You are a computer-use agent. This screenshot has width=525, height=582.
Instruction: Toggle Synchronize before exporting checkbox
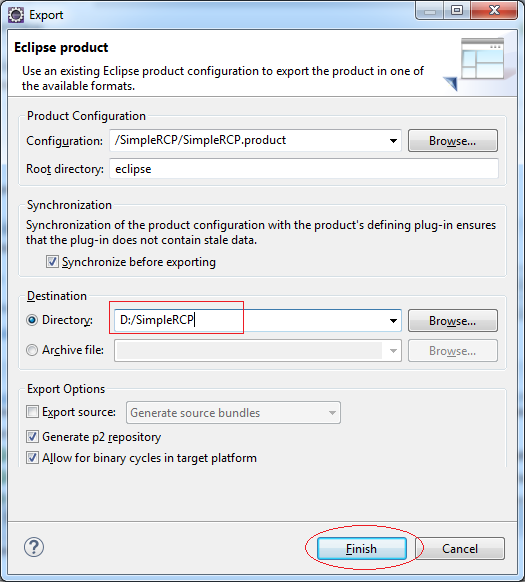pyautogui.click(x=52, y=262)
